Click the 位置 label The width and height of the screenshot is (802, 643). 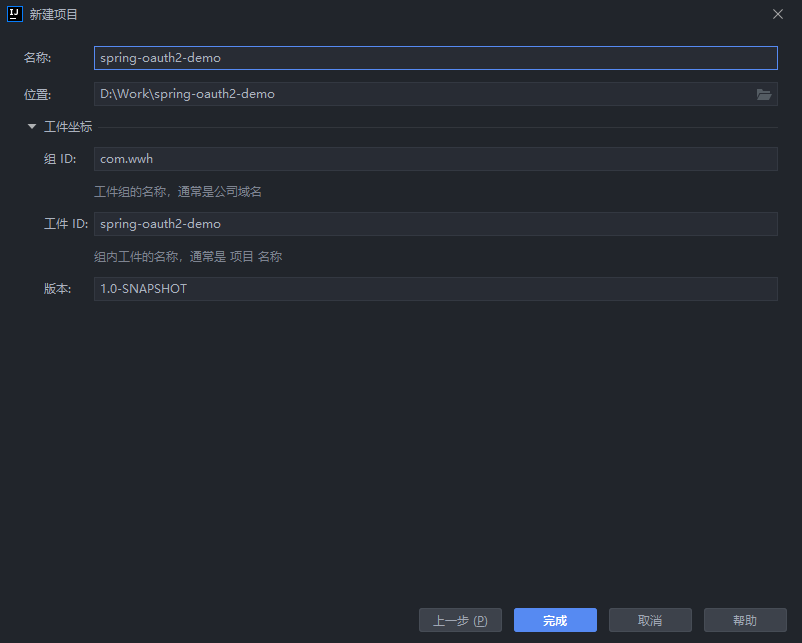(x=38, y=94)
